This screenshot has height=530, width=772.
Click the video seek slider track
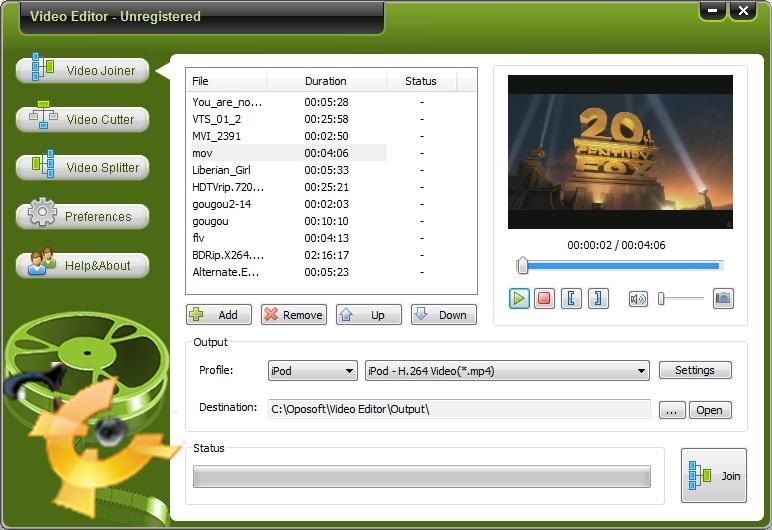click(620, 266)
